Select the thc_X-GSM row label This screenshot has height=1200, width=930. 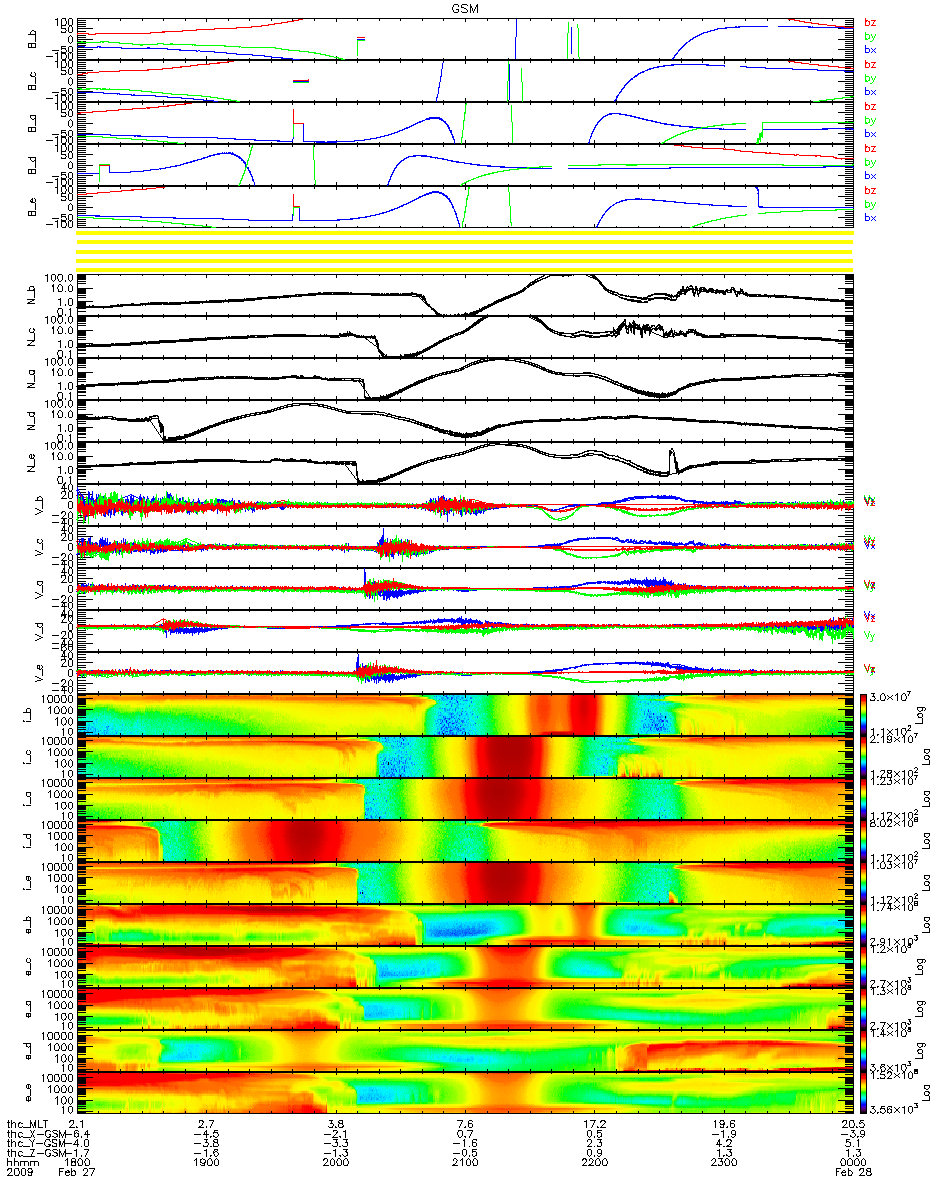click(37, 1134)
